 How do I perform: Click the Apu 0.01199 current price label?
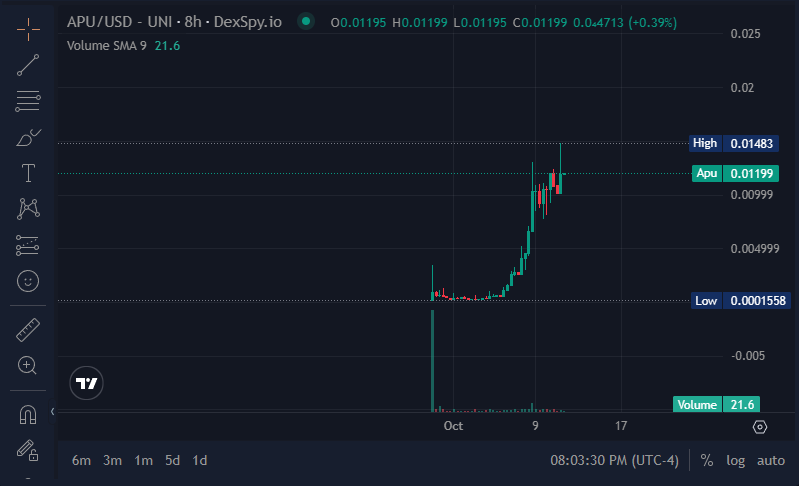735,174
